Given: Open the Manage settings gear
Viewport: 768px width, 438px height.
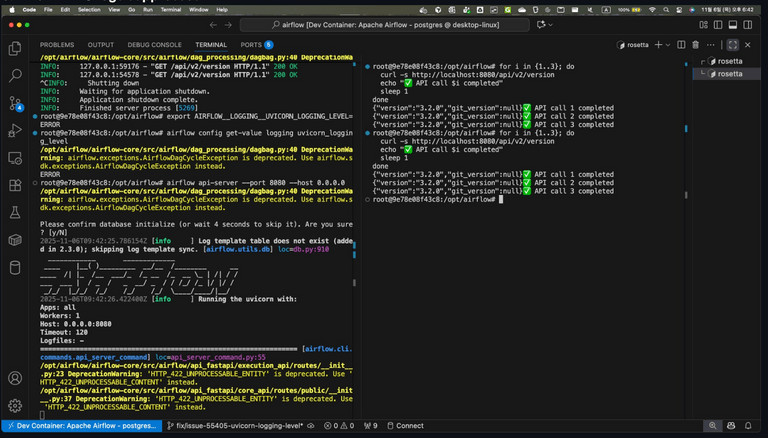Looking at the screenshot, I should tap(15, 406).
